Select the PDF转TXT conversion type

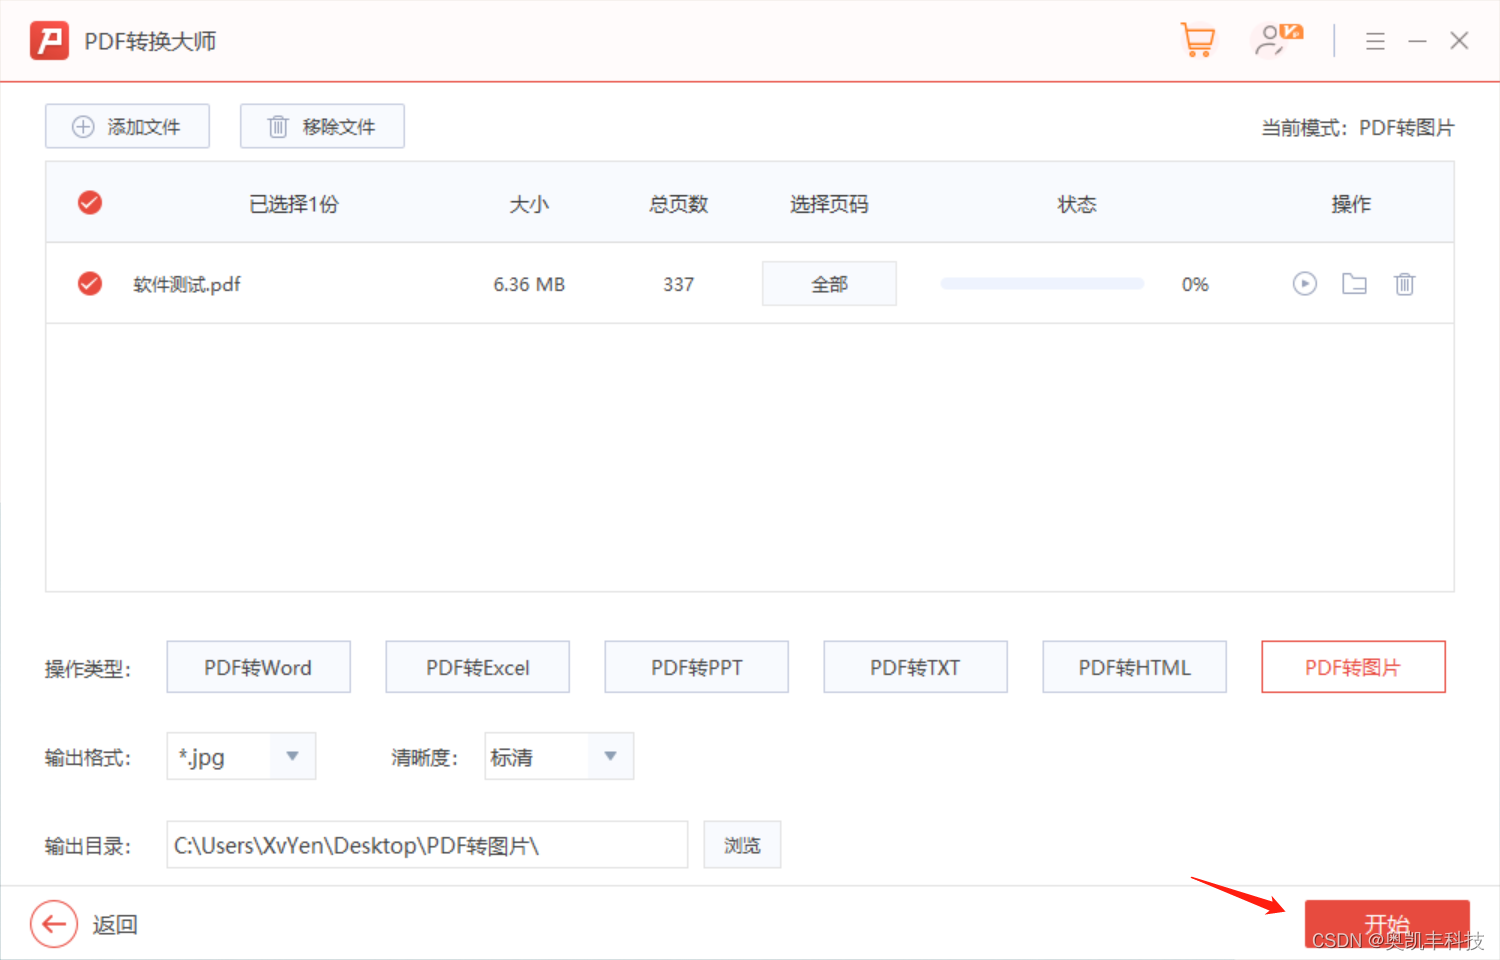(915, 667)
